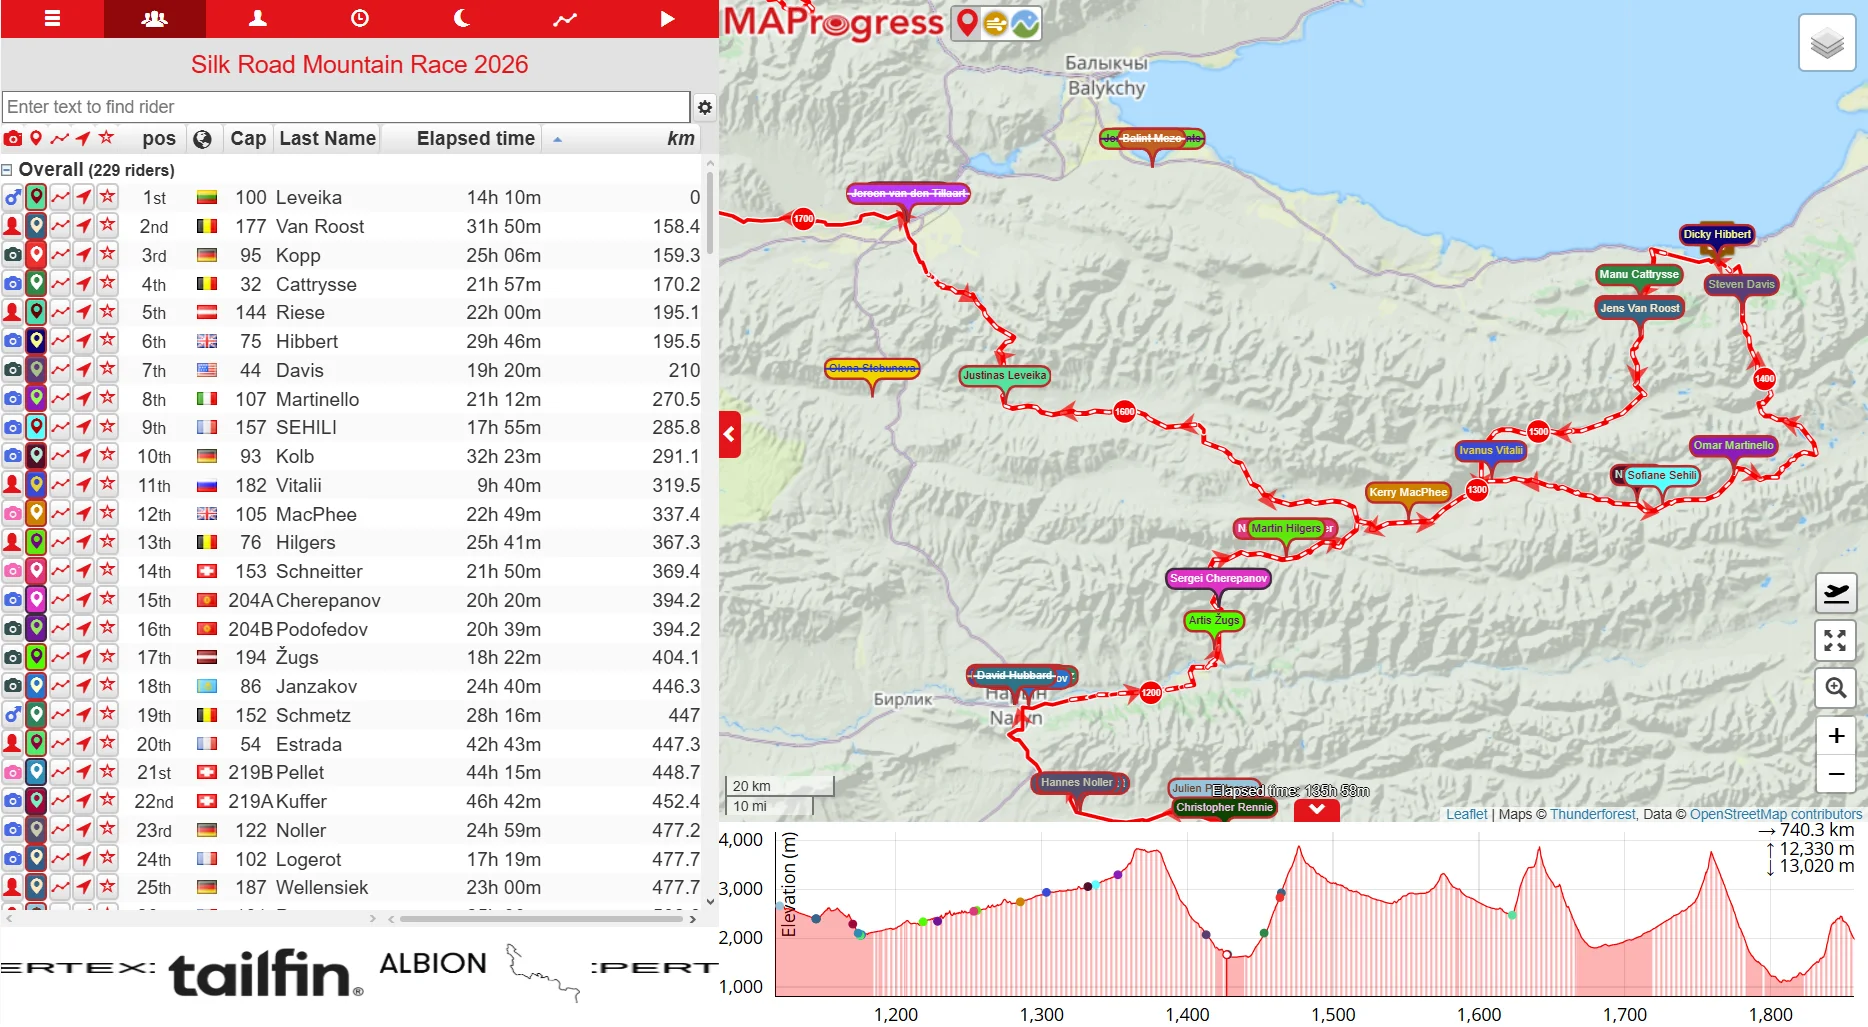
Task: Open leaderboard settings gear
Action: click(705, 107)
